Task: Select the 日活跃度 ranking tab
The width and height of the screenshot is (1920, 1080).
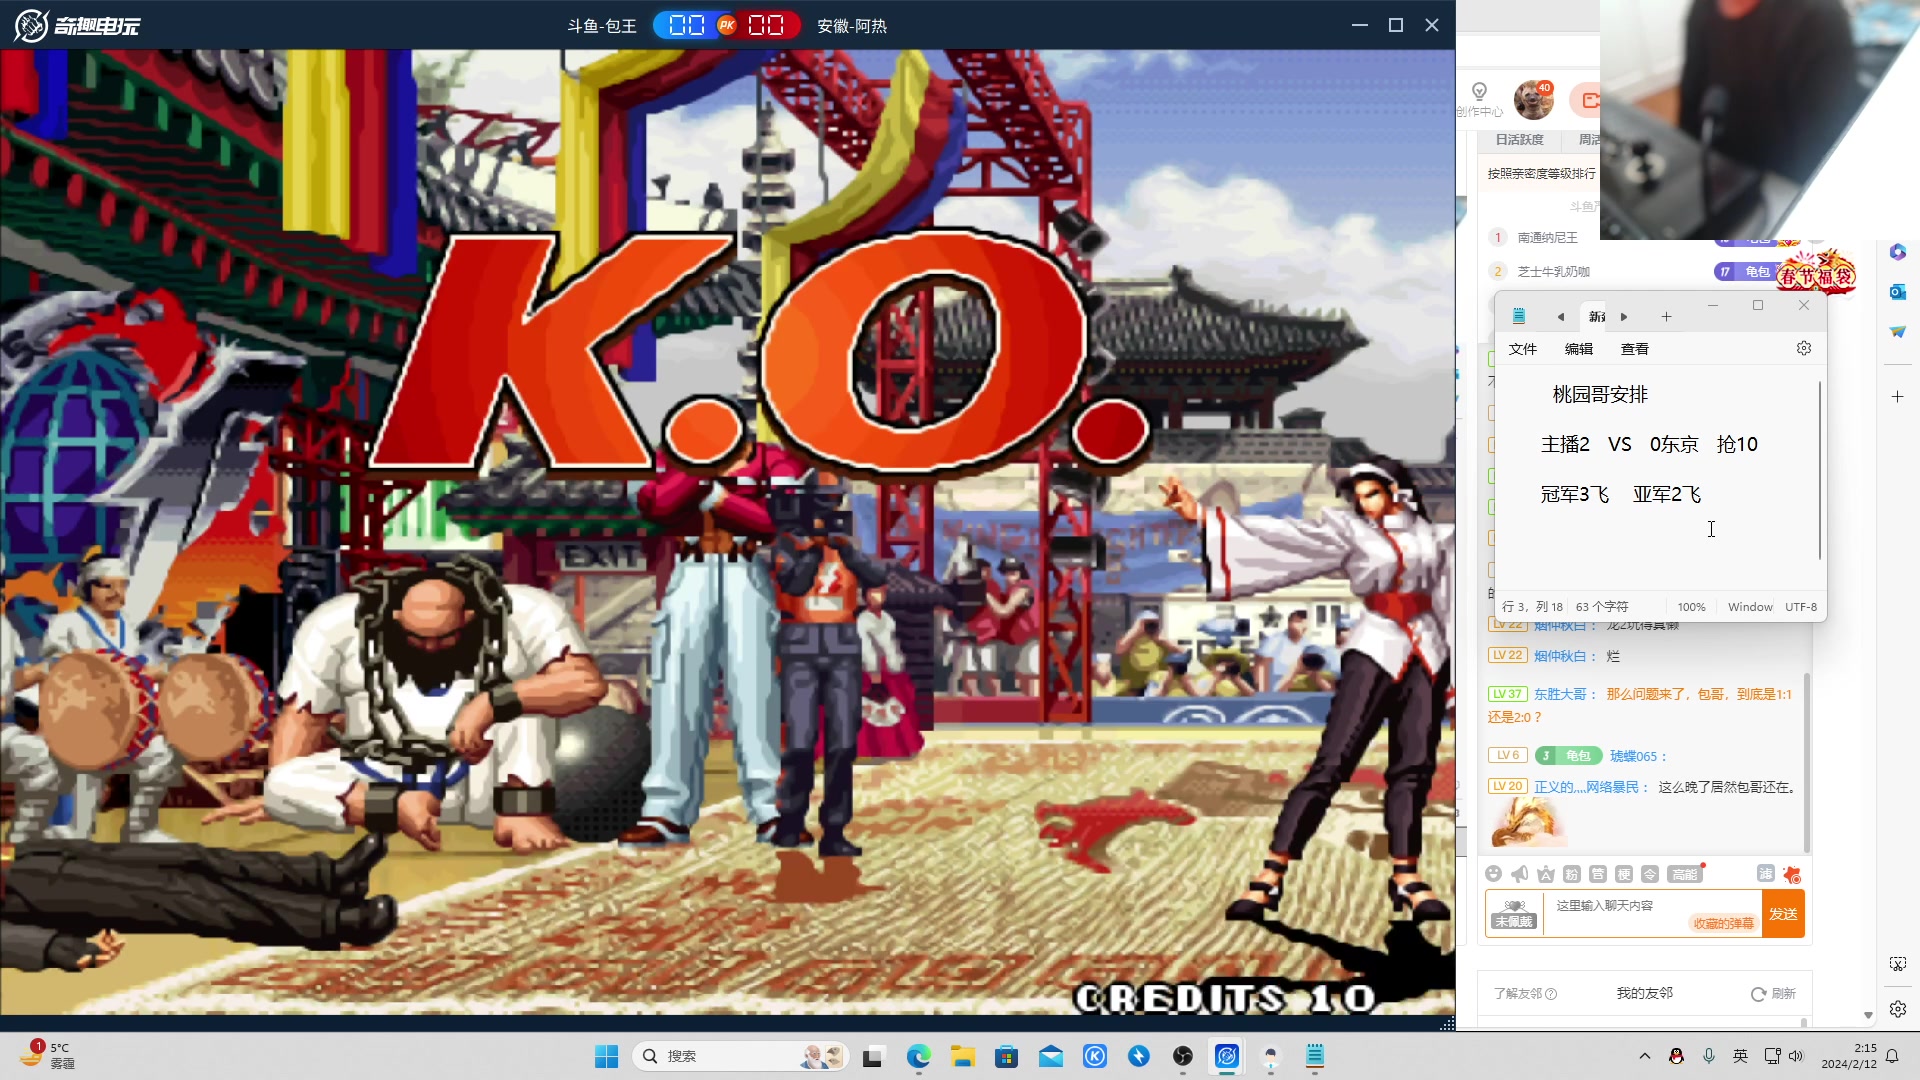Action: (x=1519, y=140)
